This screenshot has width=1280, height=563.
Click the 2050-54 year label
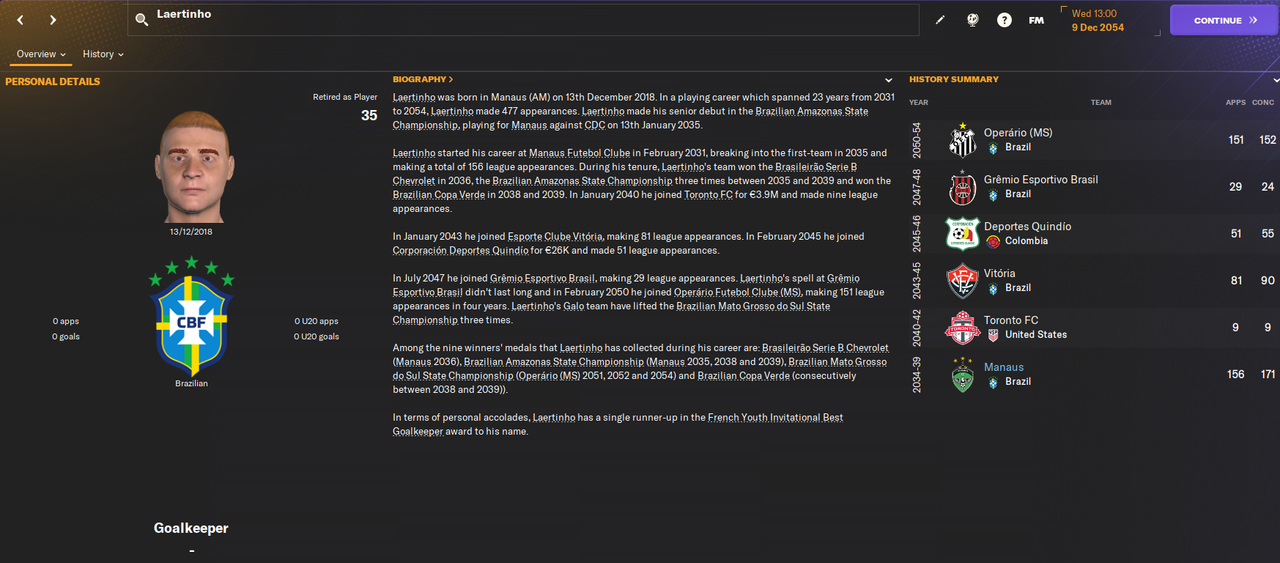916,140
